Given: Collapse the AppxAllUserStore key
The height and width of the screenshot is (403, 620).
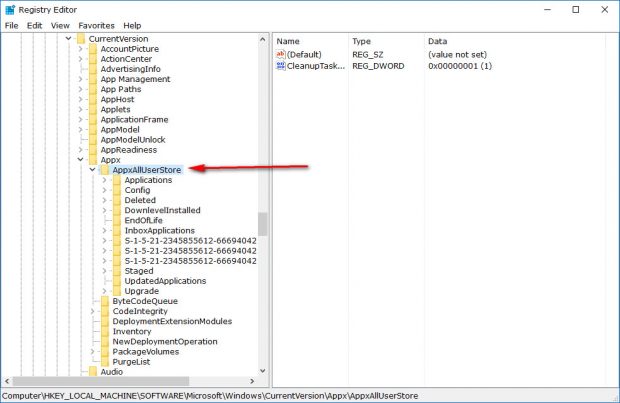Looking at the screenshot, I should [93, 169].
